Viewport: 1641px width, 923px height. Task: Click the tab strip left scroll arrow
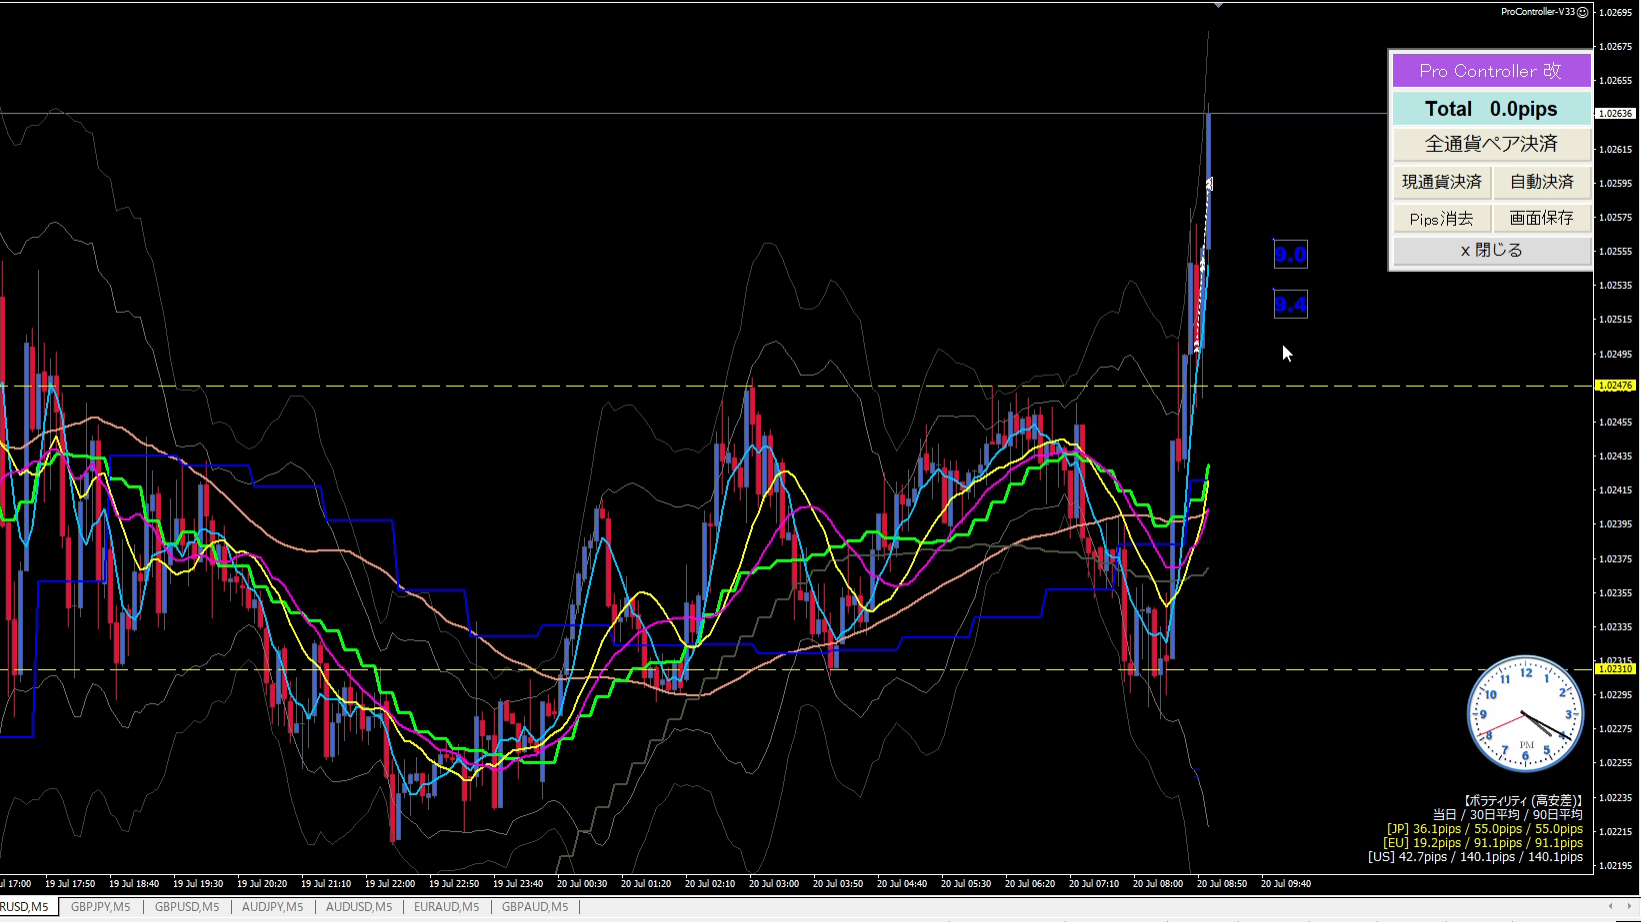tap(1610, 906)
